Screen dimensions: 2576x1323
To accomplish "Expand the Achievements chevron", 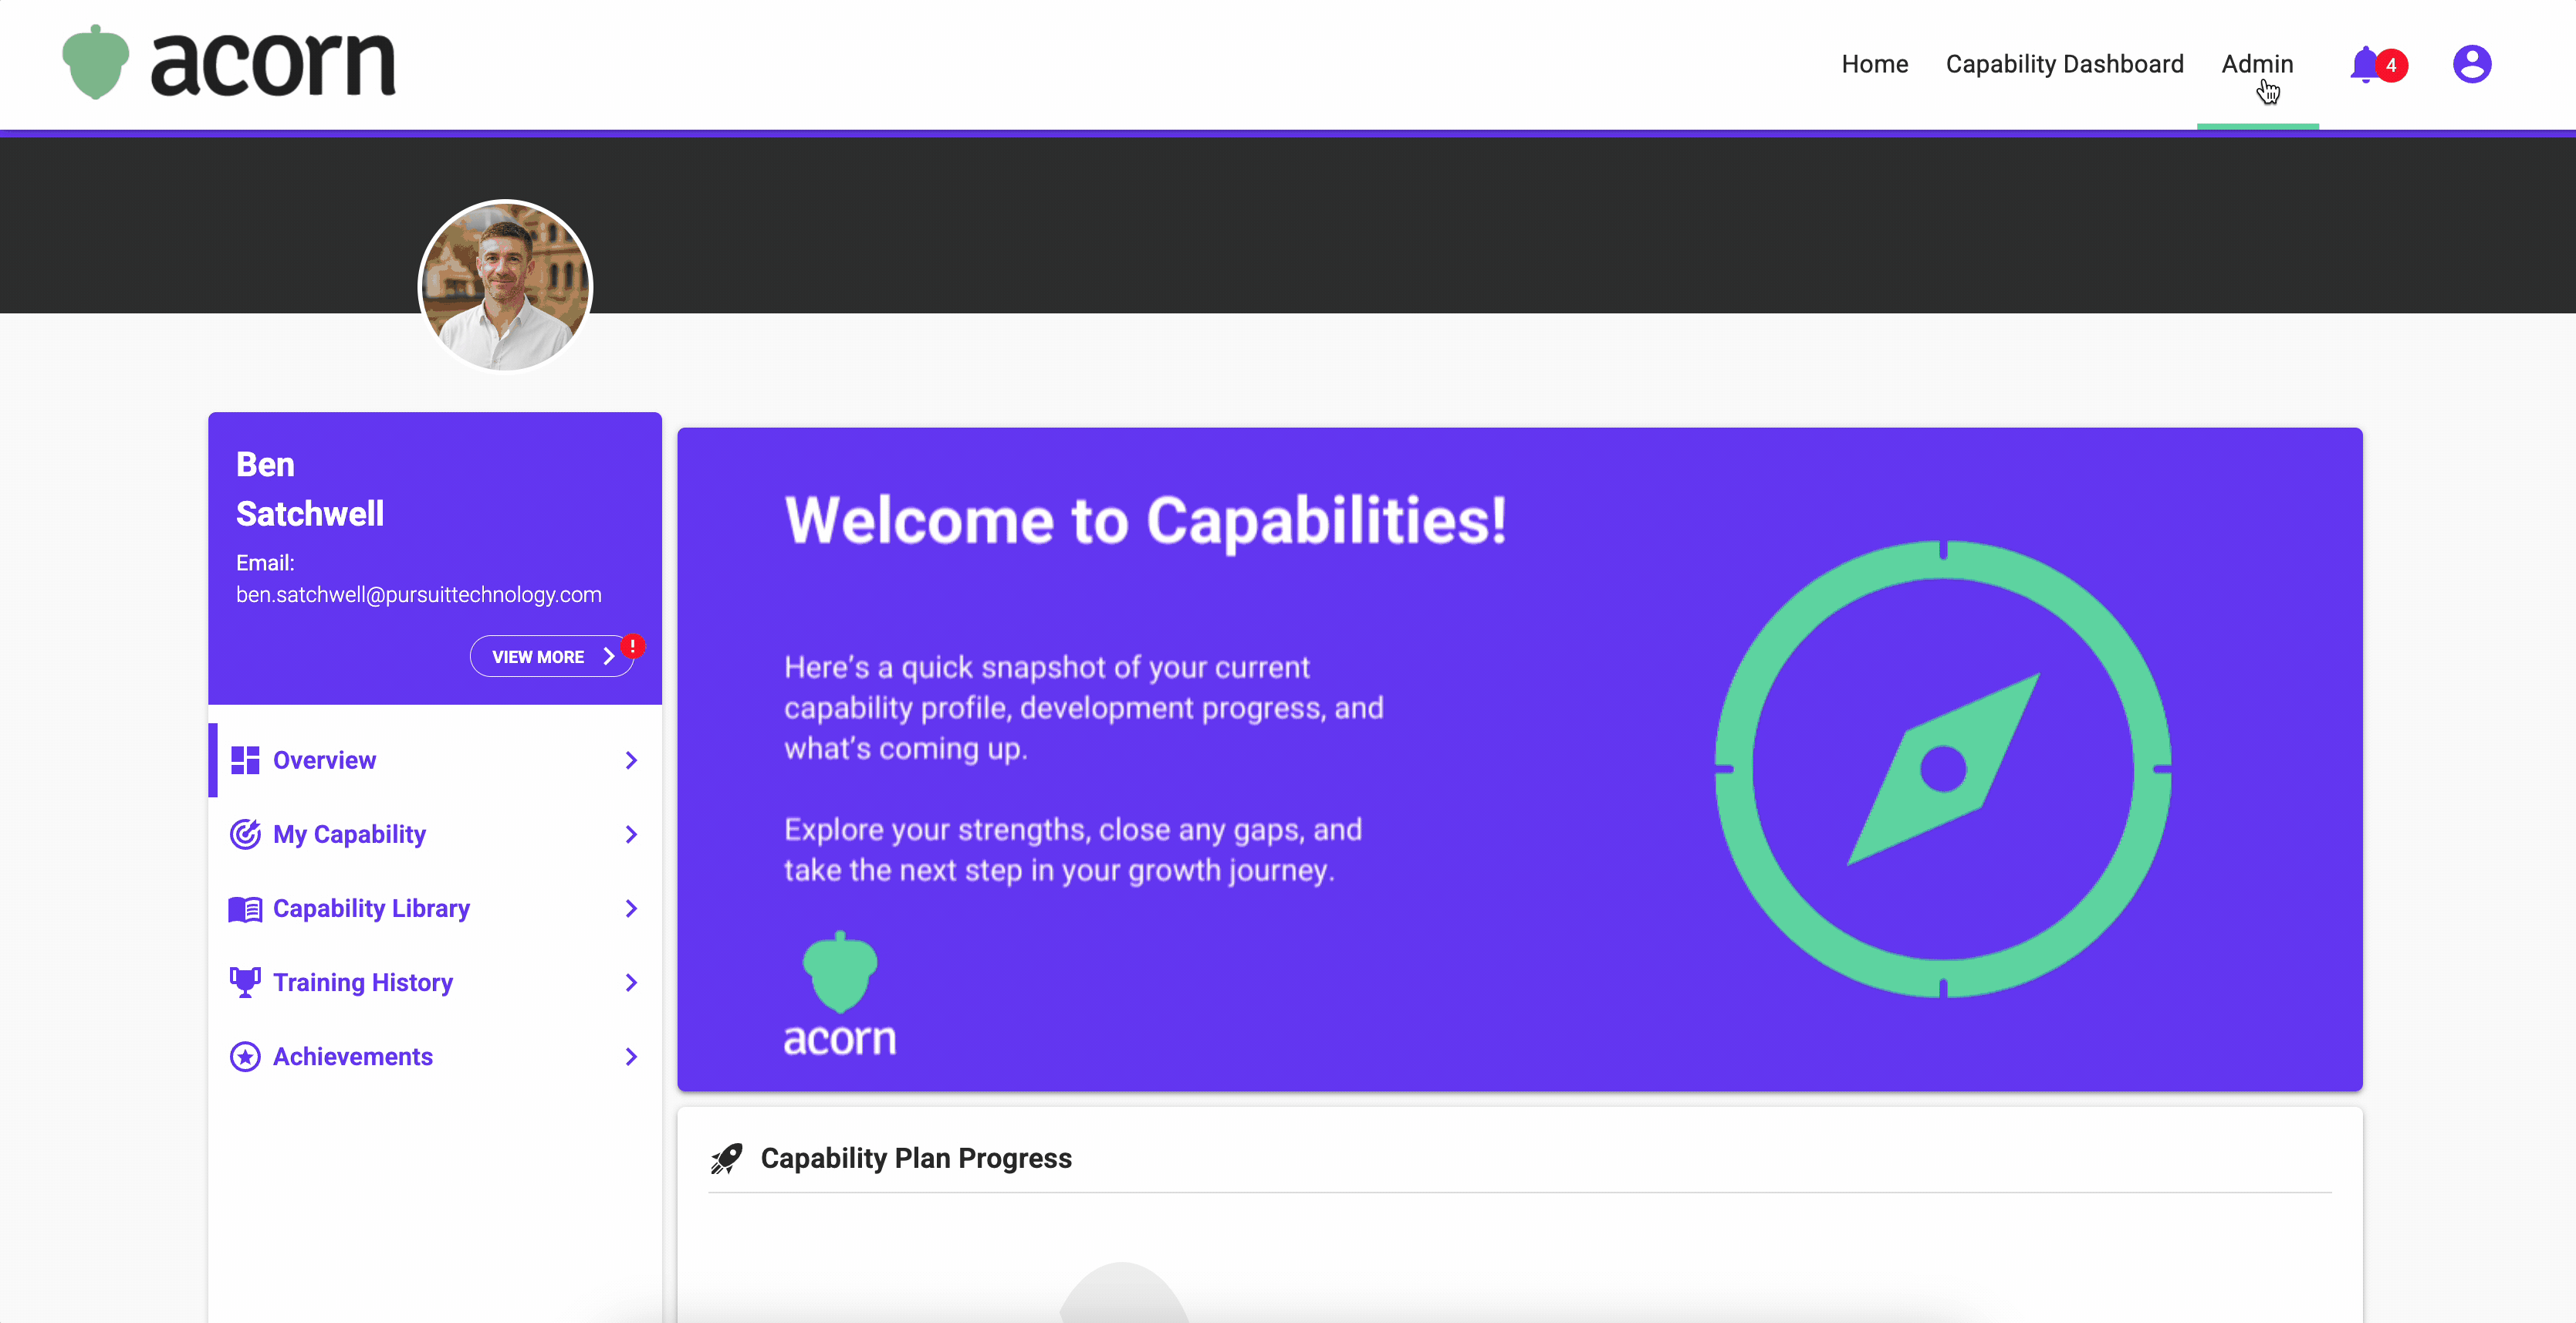I will (x=631, y=1057).
